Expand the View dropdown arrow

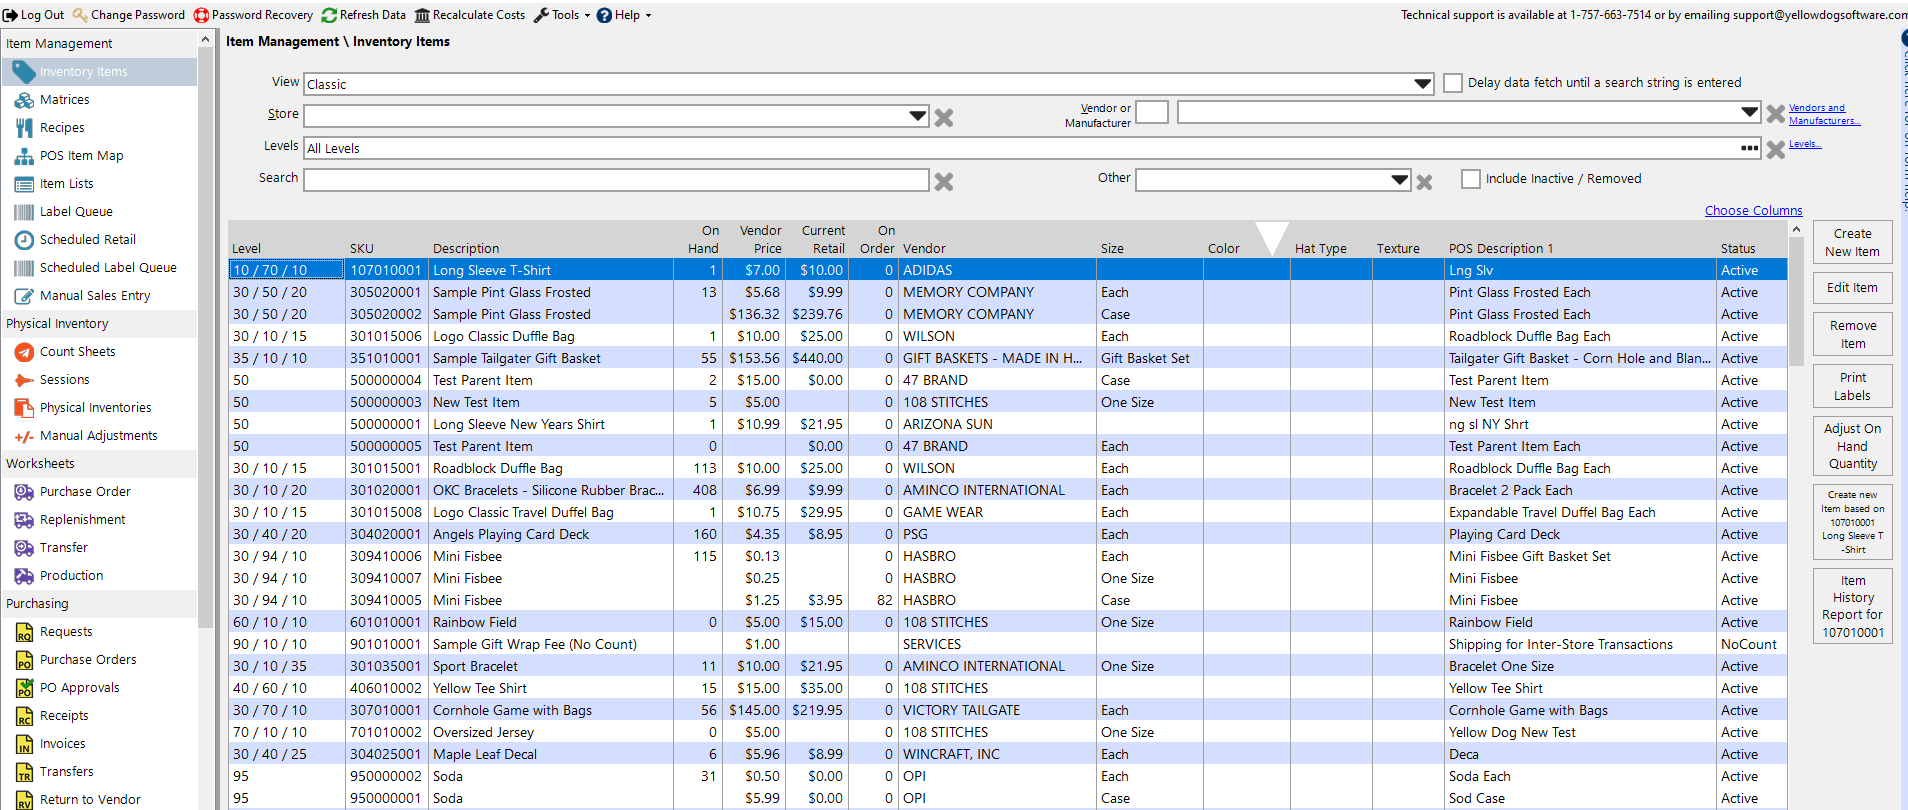(1422, 84)
